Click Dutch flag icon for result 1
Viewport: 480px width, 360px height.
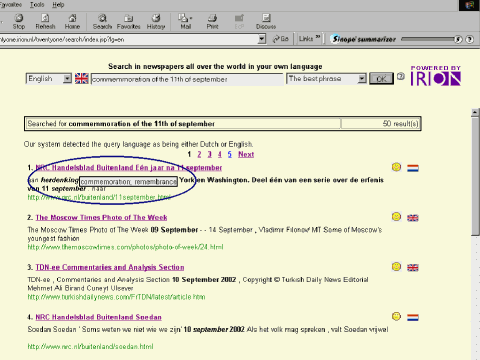click(413, 168)
